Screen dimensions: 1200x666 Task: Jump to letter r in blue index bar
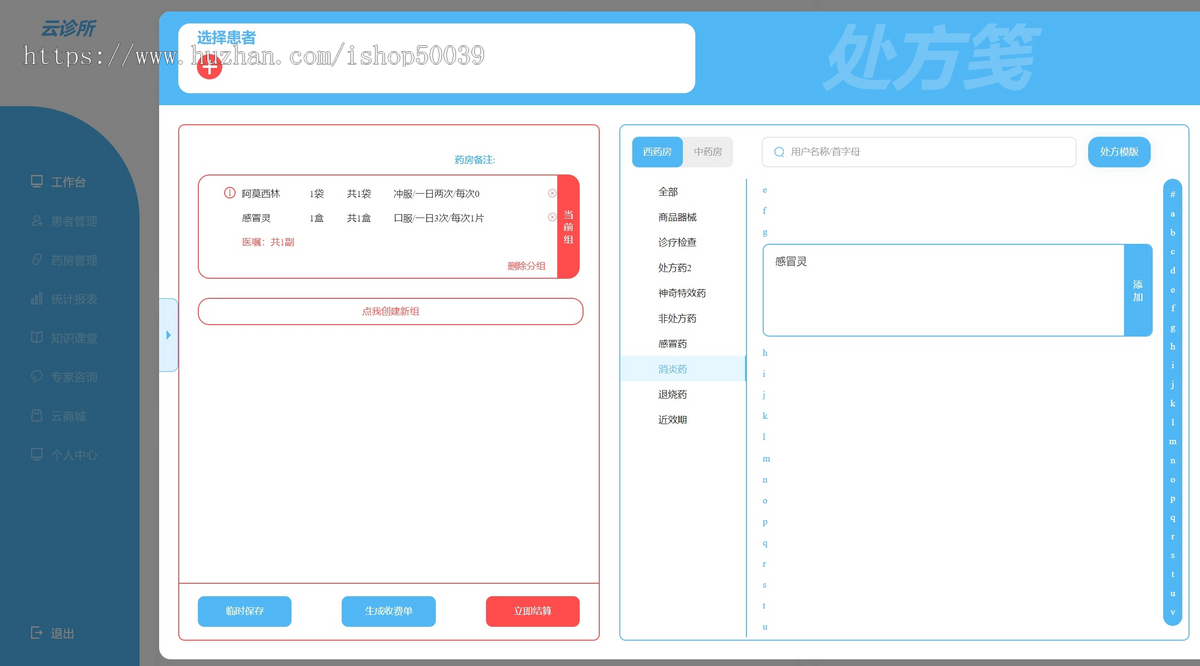[x=1173, y=537]
